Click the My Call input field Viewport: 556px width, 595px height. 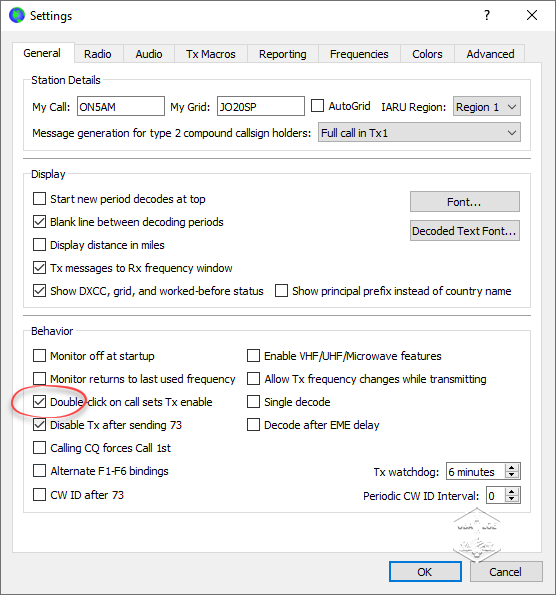pyautogui.click(x=121, y=106)
